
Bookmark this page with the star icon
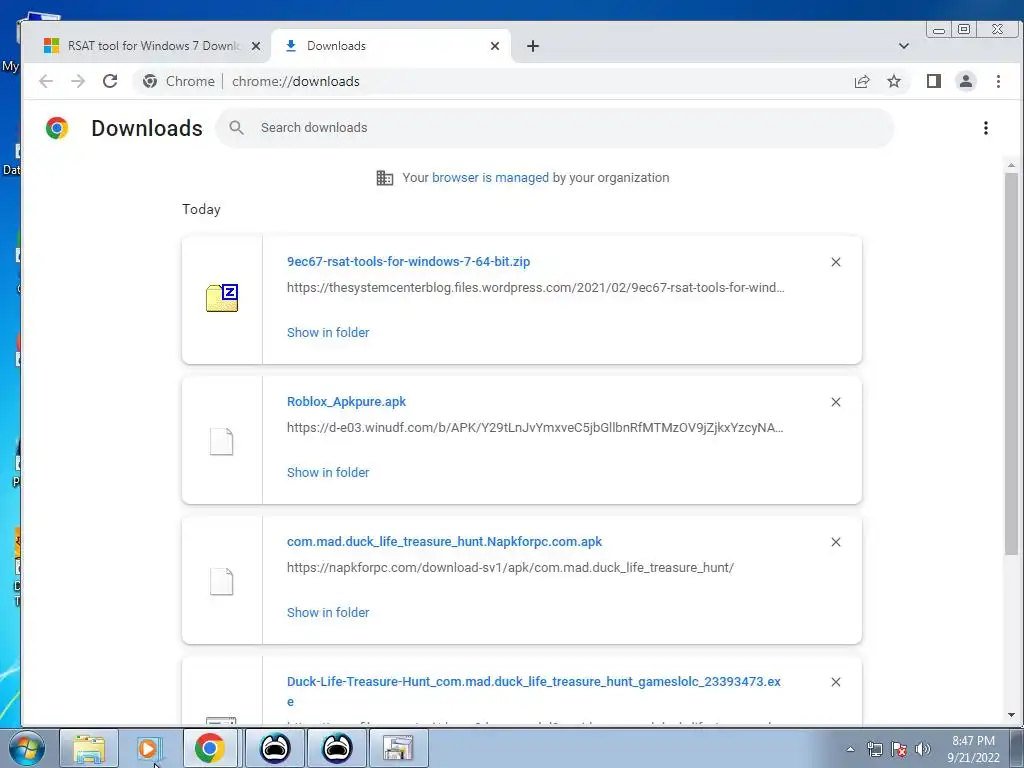point(894,81)
